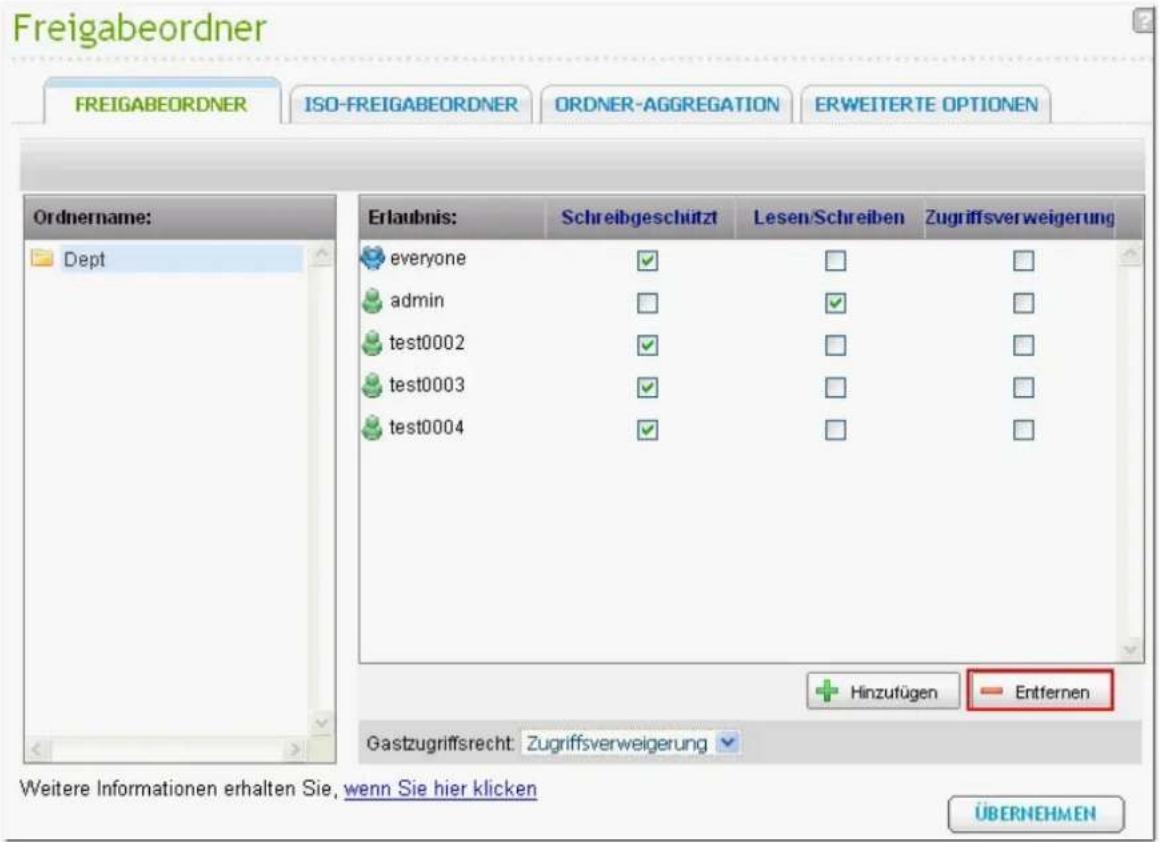Click the Lesen/Schreiben column header
This screenshot has width=1159, height=842.
point(829,217)
